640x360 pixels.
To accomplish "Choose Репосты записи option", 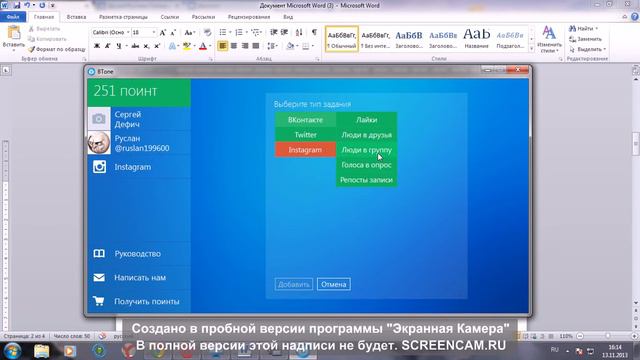I will [367, 180].
